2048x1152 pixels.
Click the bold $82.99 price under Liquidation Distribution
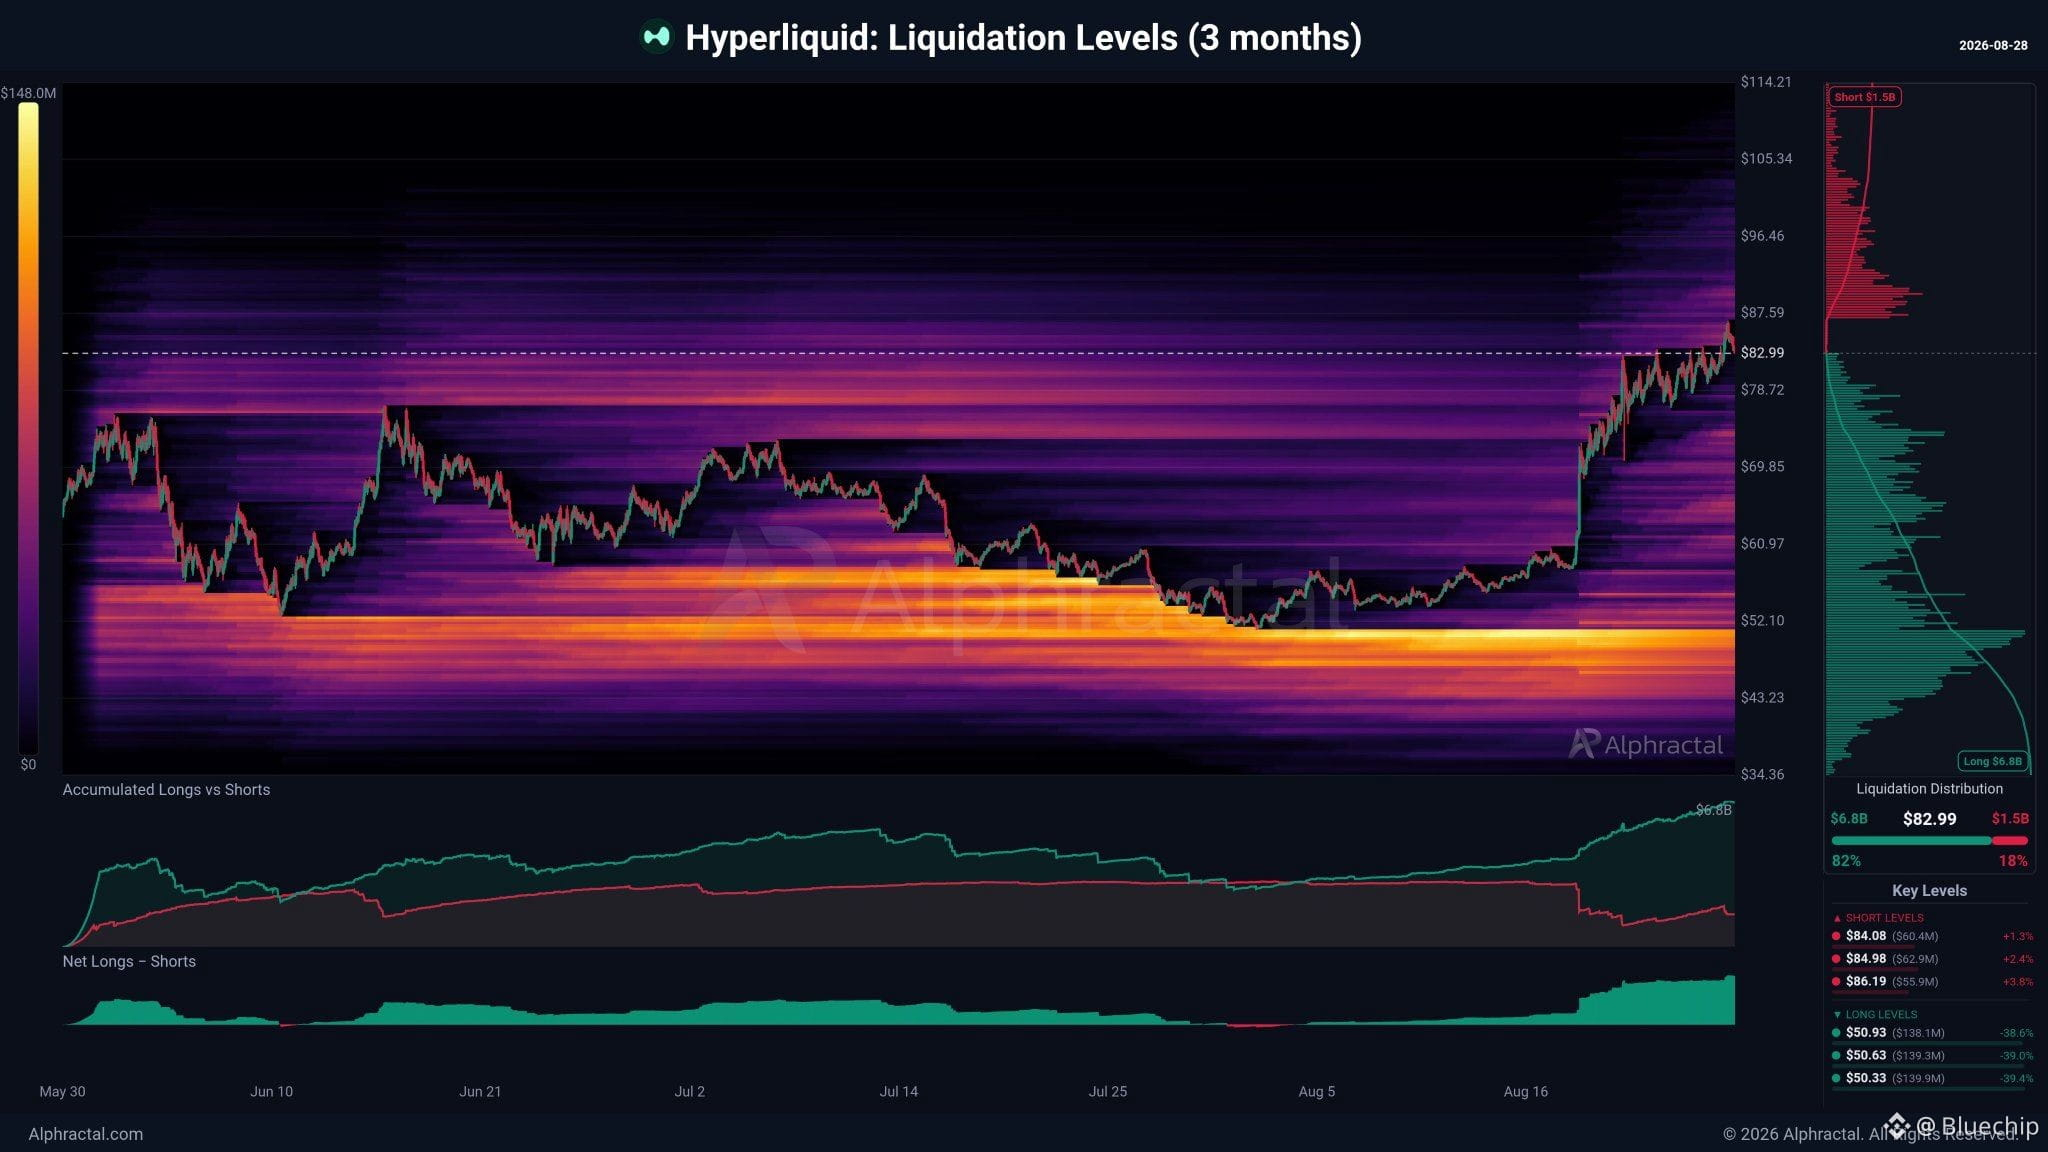[x=1929, y=819]
